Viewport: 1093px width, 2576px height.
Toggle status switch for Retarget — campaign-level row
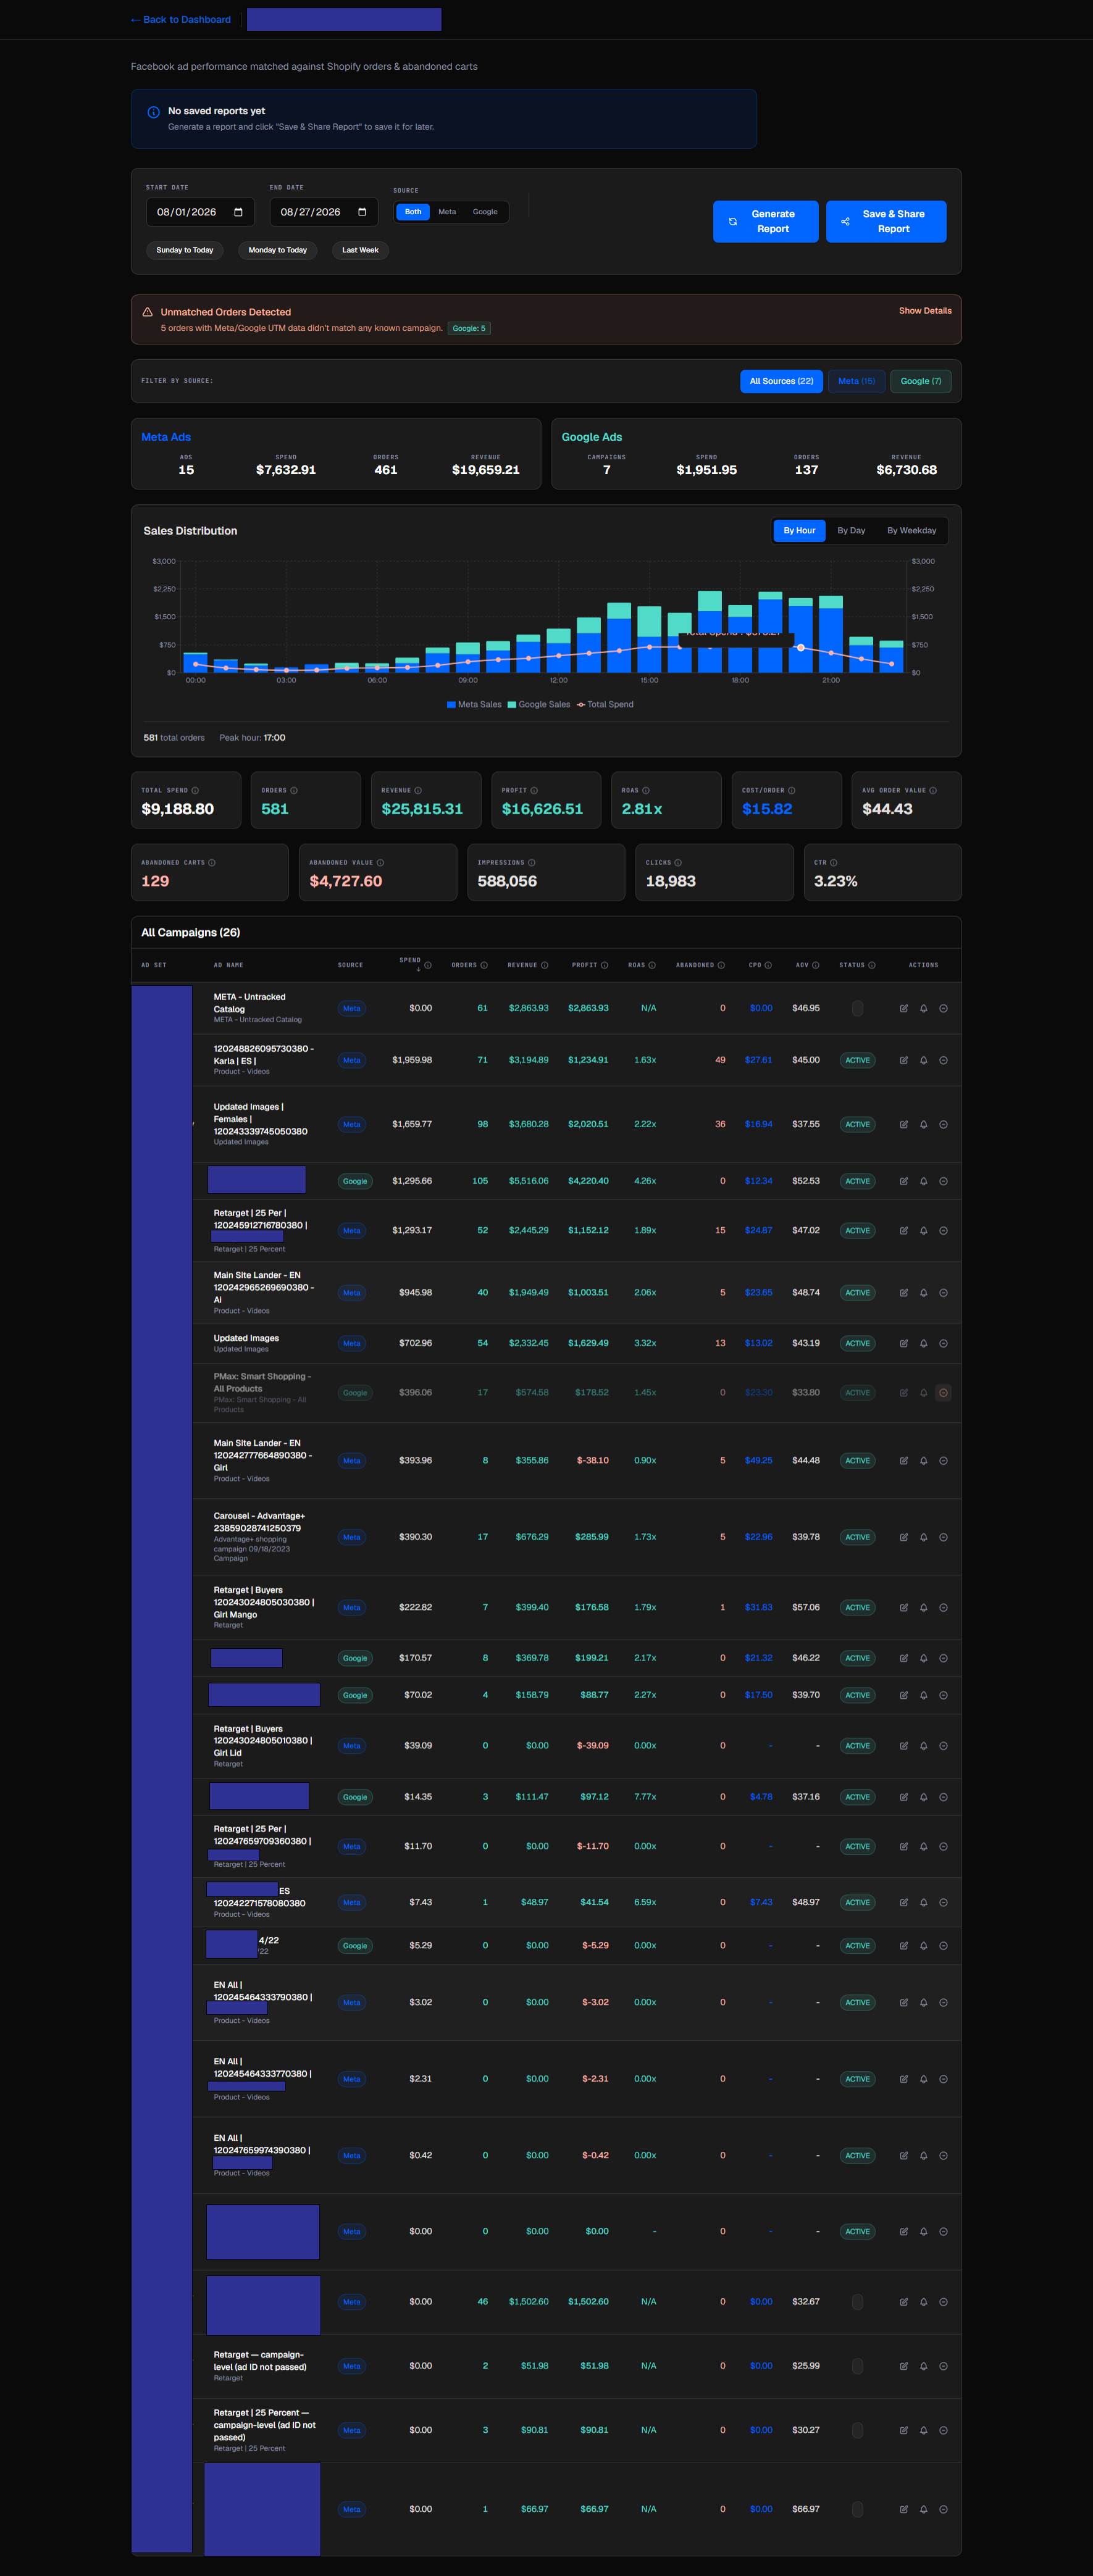coord(857,2366)
